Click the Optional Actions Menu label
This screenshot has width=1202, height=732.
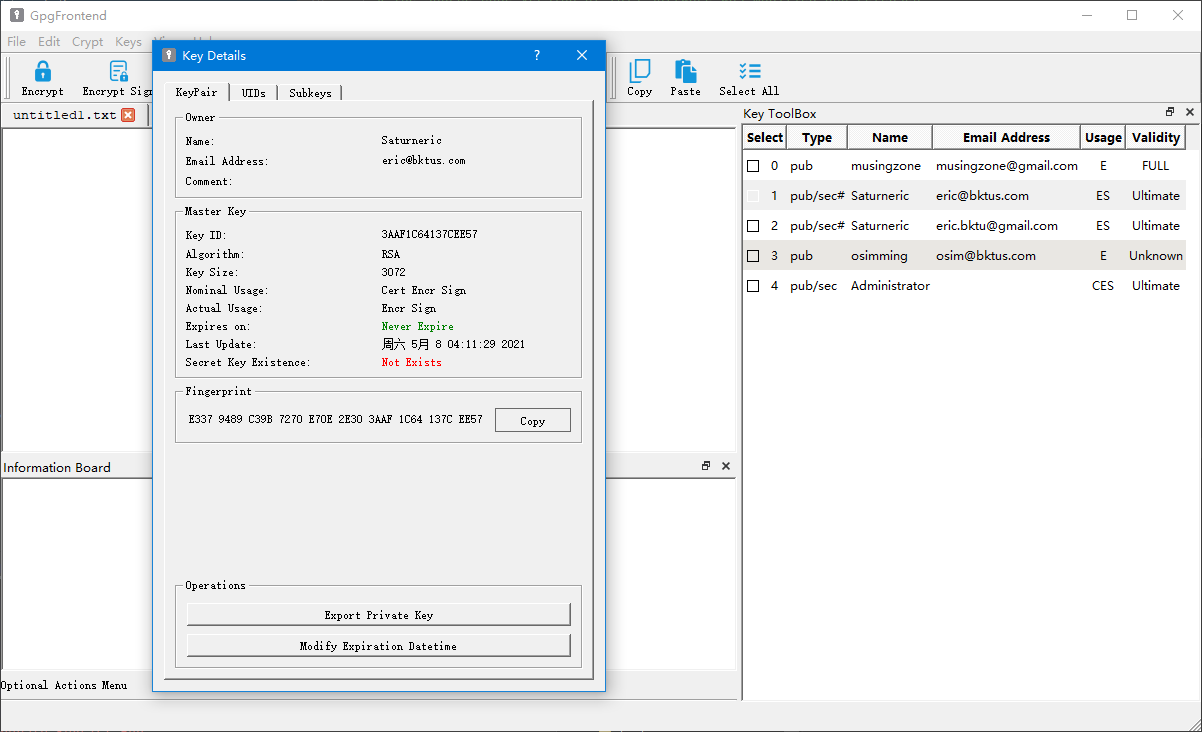click(64, 685)
